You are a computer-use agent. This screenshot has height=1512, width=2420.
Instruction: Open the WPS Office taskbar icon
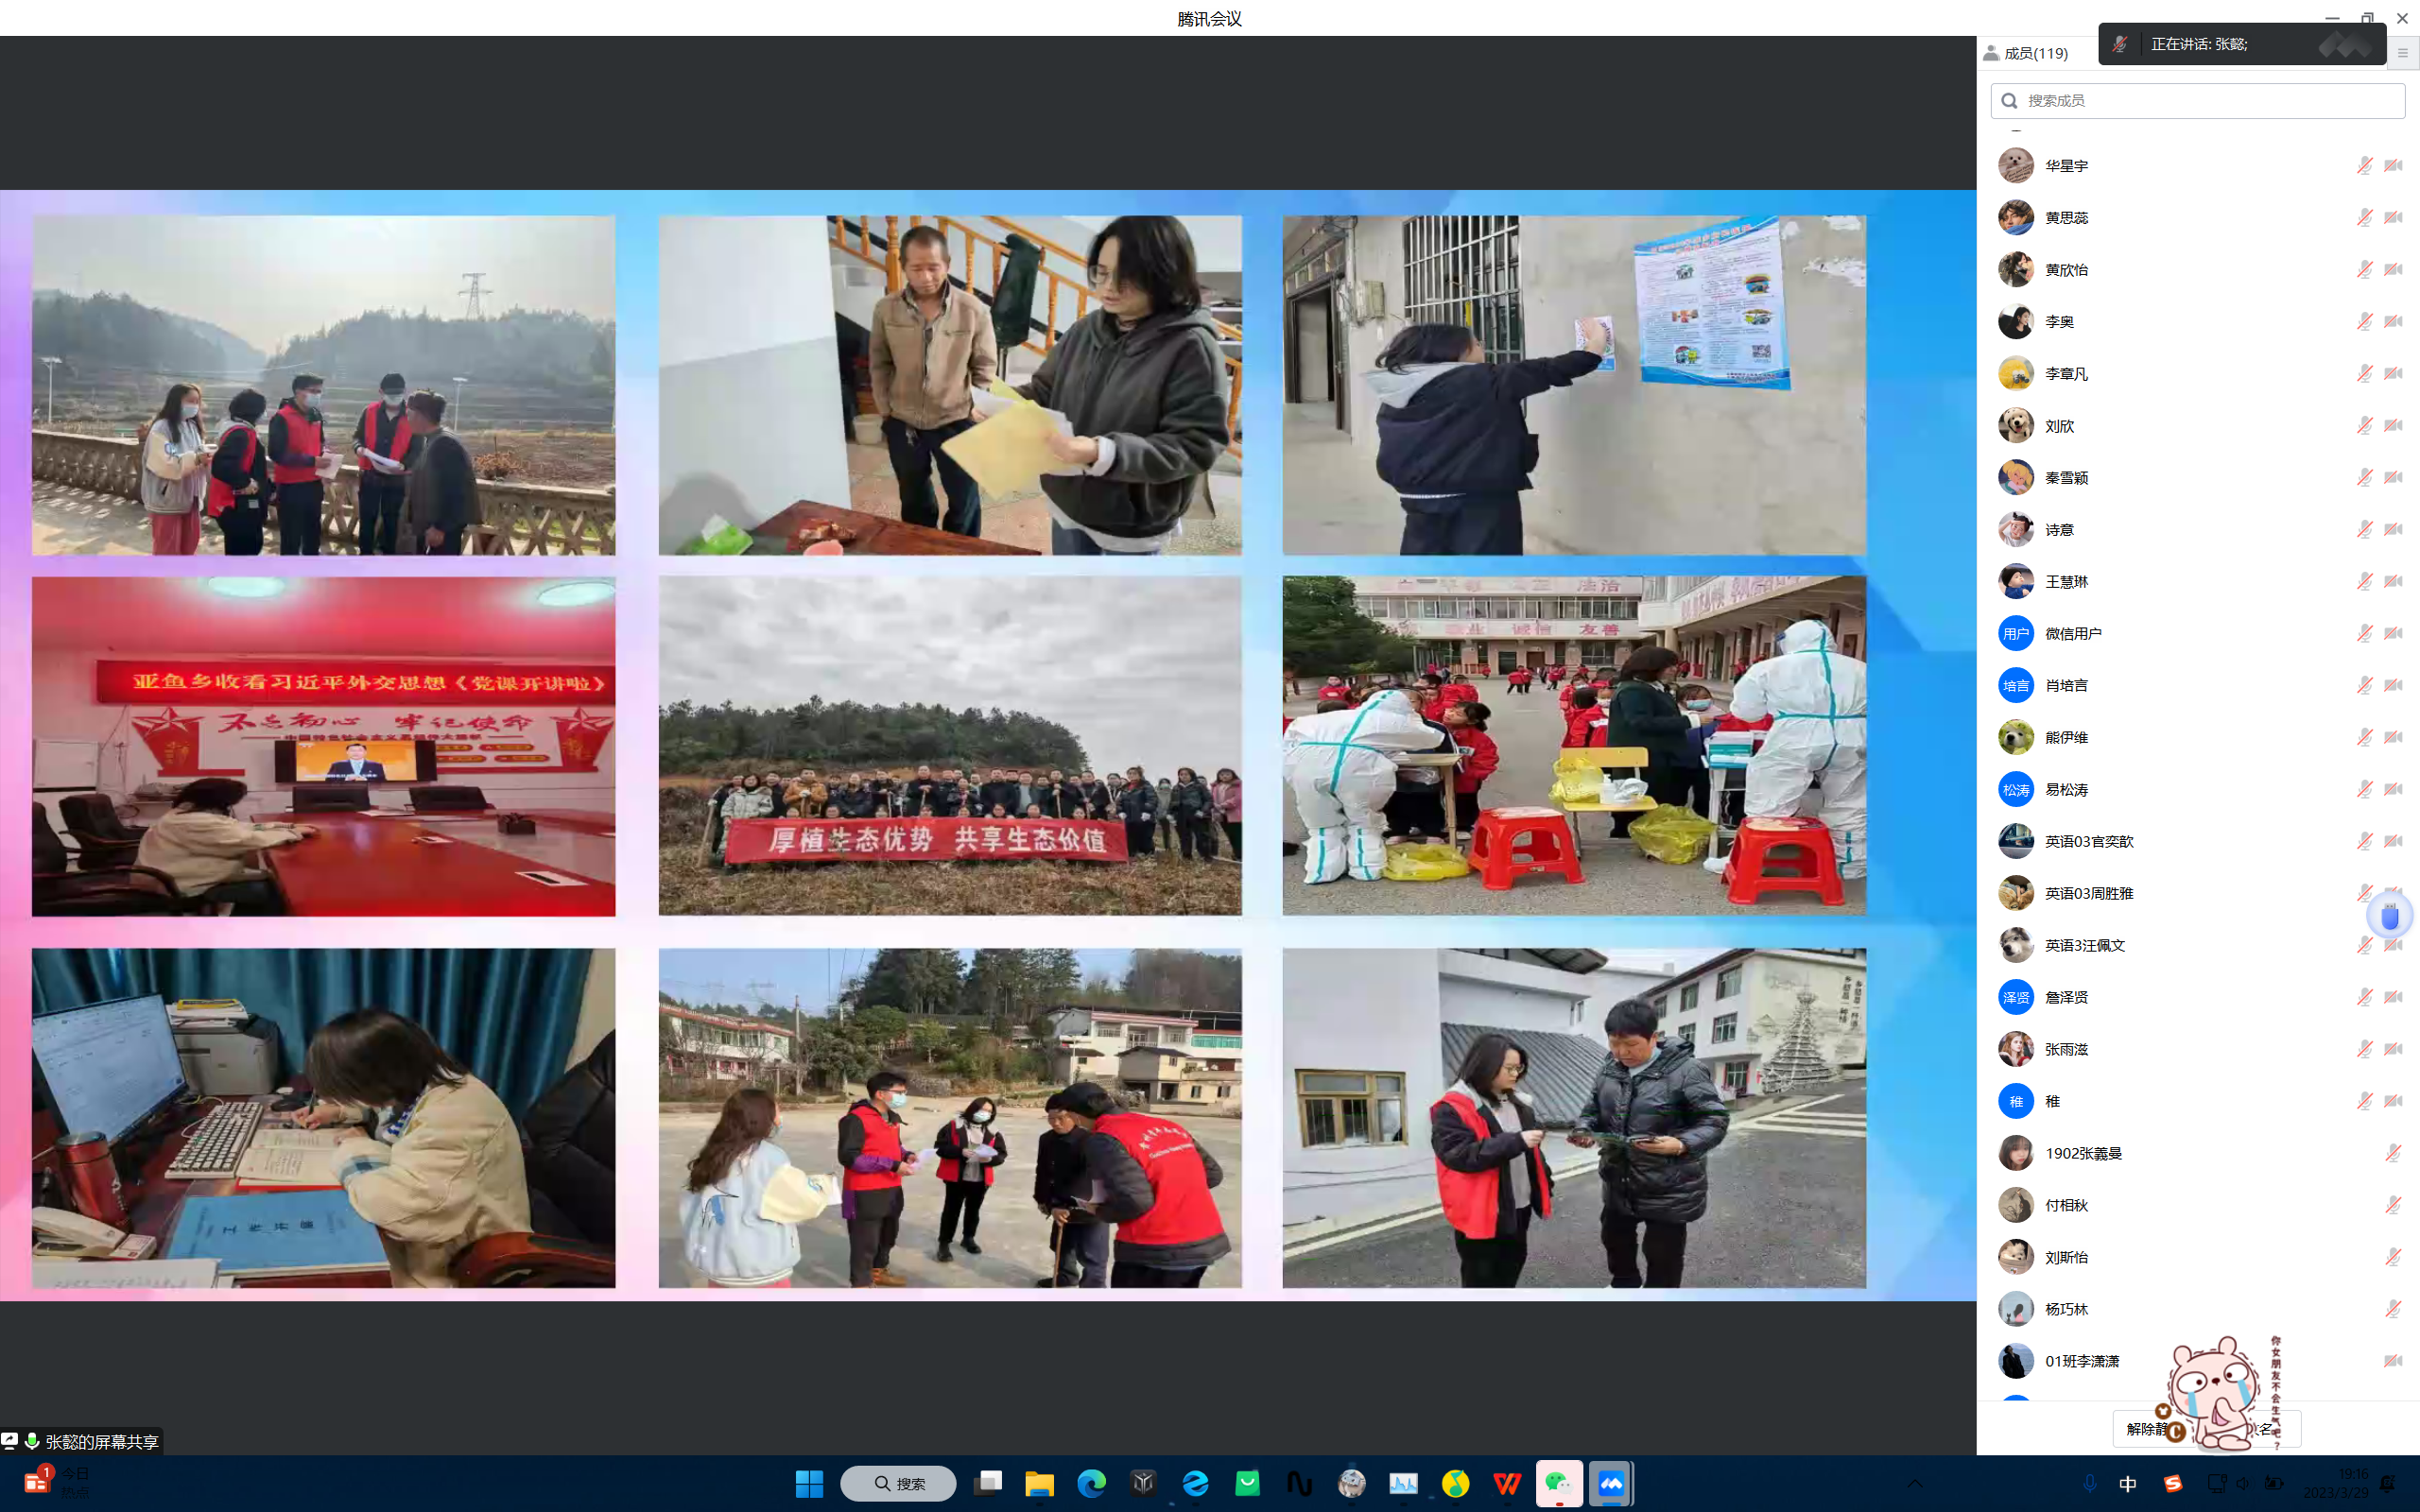(x=1506, y=1483)
